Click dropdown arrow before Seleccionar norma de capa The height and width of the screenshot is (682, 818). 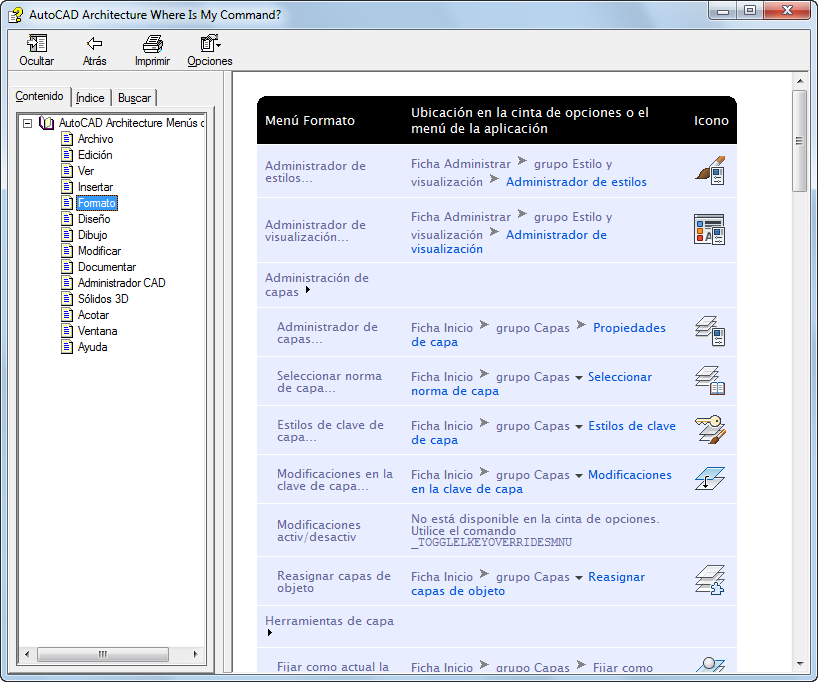(579, 378)
